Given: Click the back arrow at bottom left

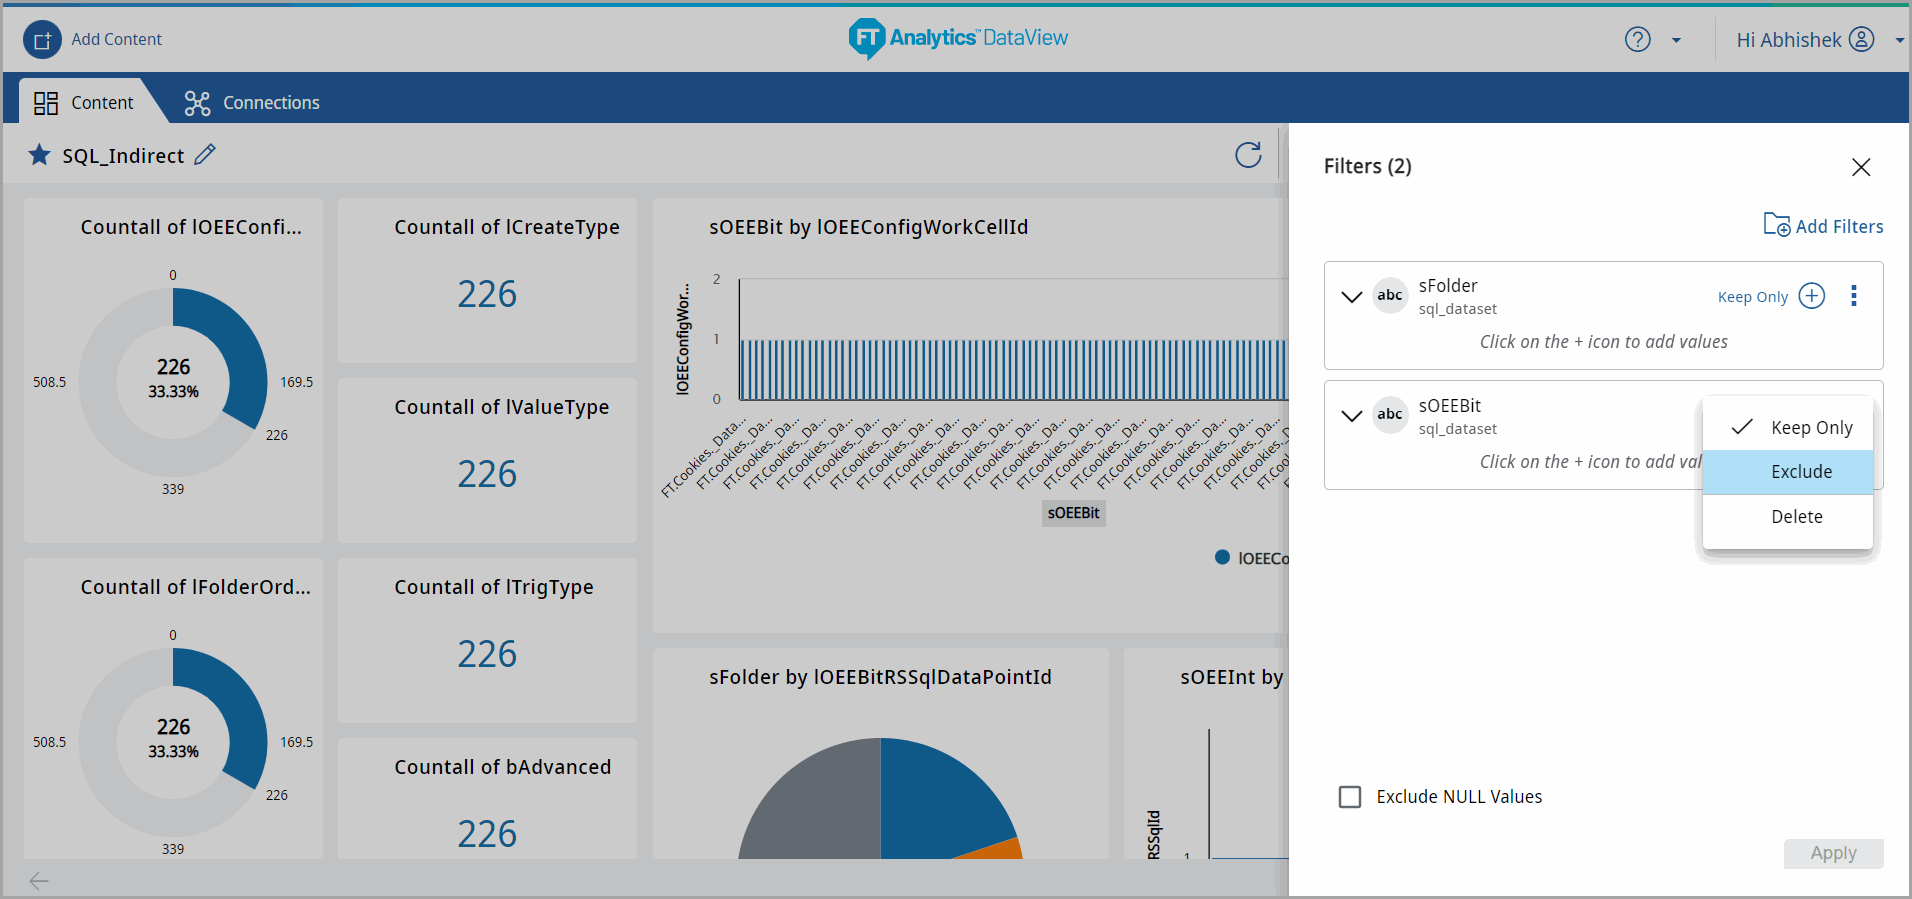Looking at the screenshot, I should pos(39,880).
